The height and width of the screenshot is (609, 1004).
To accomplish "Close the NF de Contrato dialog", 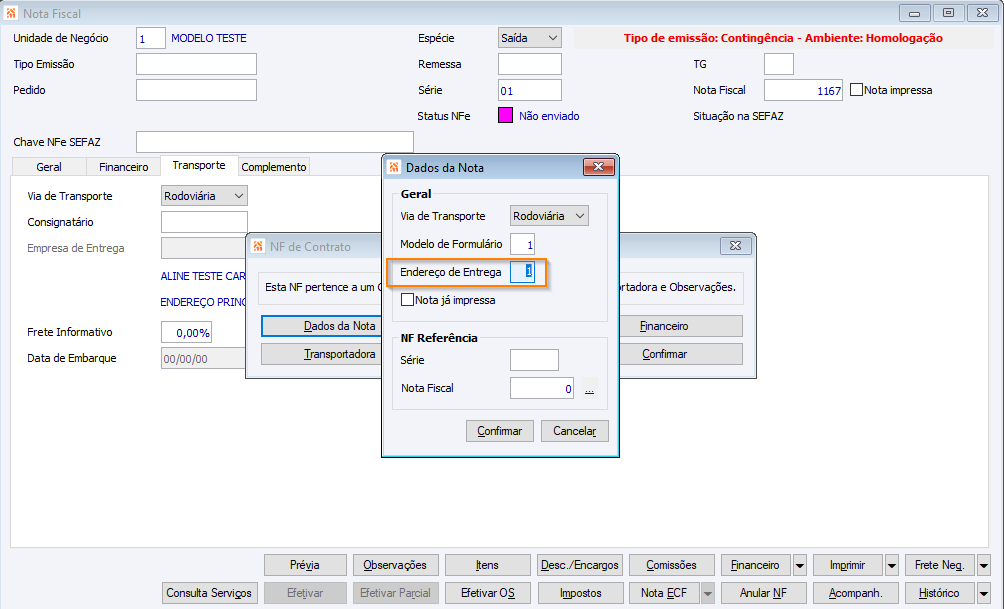I will (x=736, y=245).
